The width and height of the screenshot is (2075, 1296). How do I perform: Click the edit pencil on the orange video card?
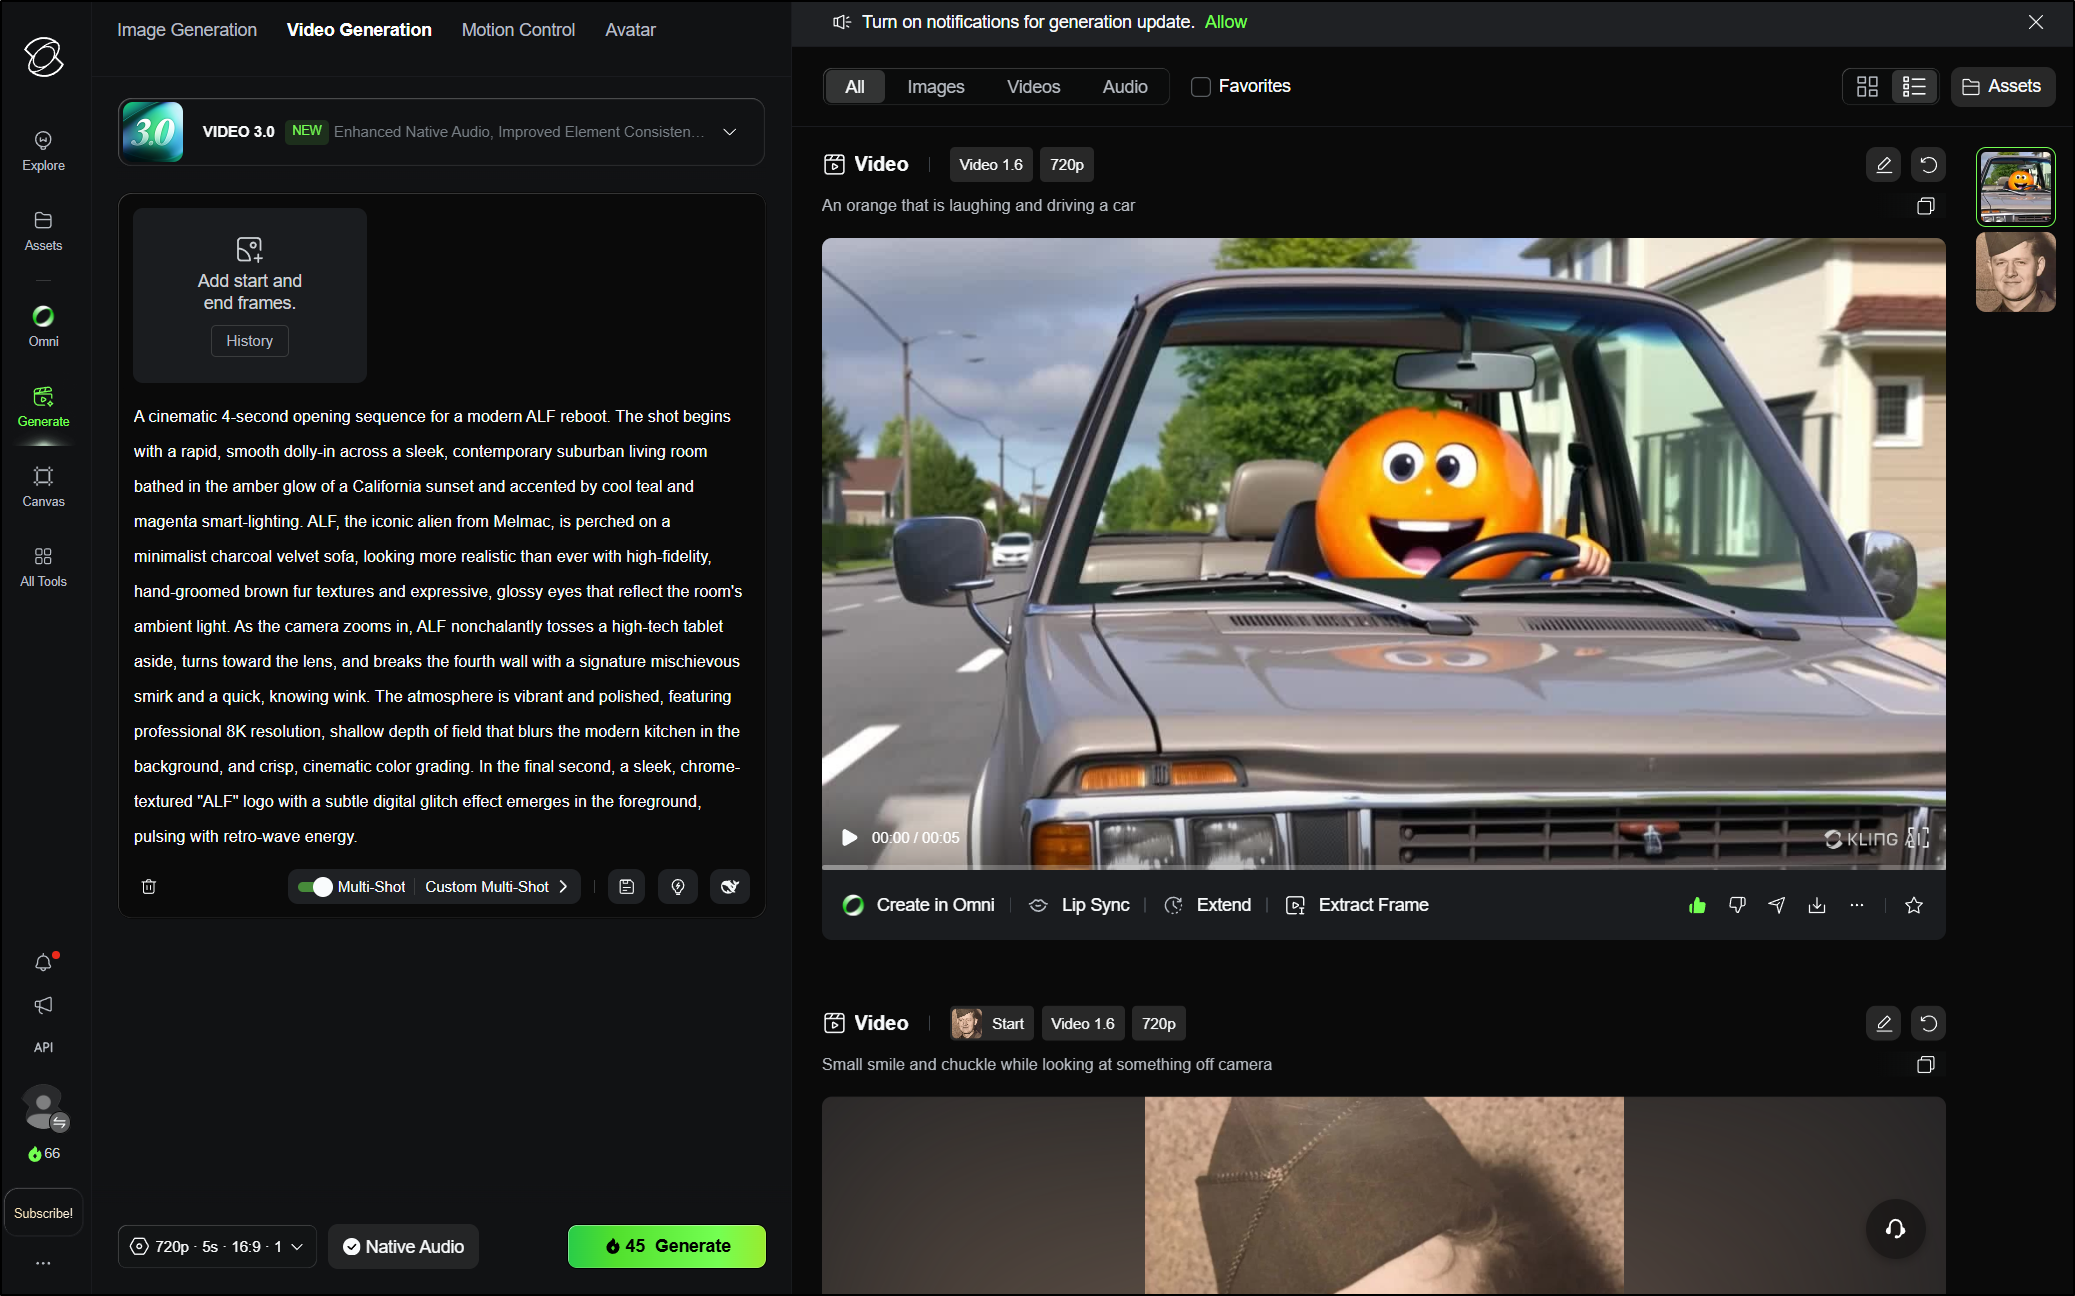click(x=1883, y=164)
